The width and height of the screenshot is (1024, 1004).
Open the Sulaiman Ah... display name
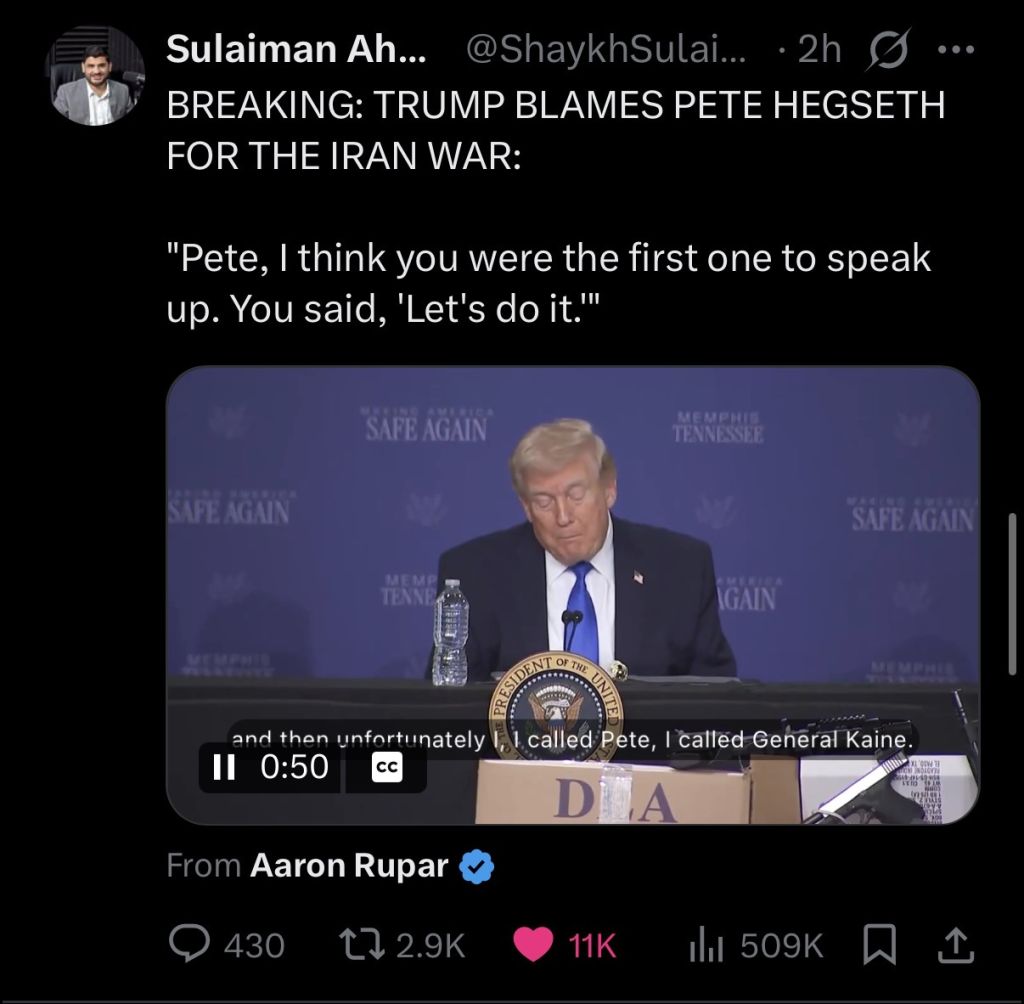(296, 48)
